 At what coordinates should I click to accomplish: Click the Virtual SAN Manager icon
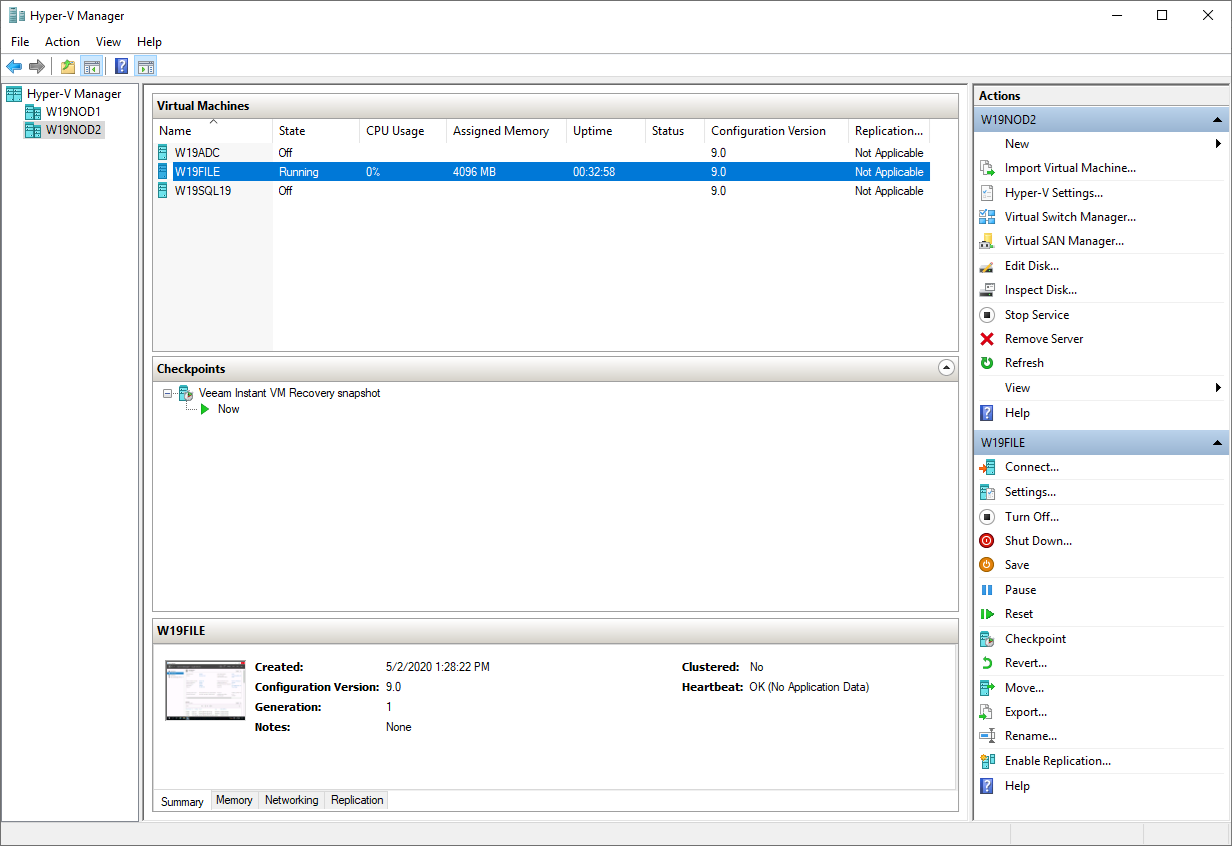click(x=987, y=241)
